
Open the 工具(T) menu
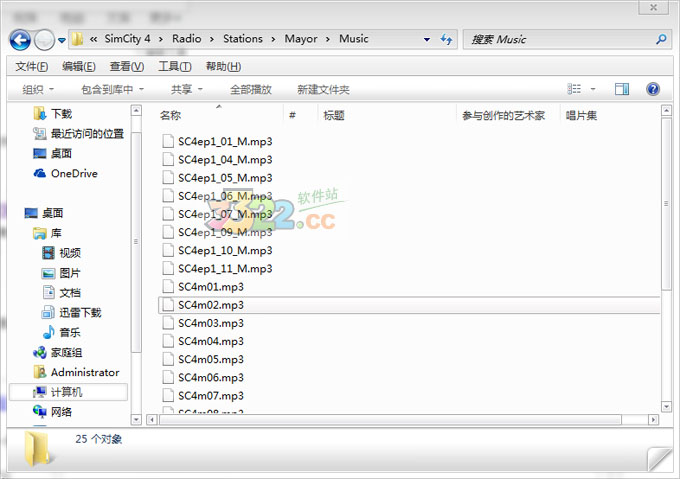[175, 66]
